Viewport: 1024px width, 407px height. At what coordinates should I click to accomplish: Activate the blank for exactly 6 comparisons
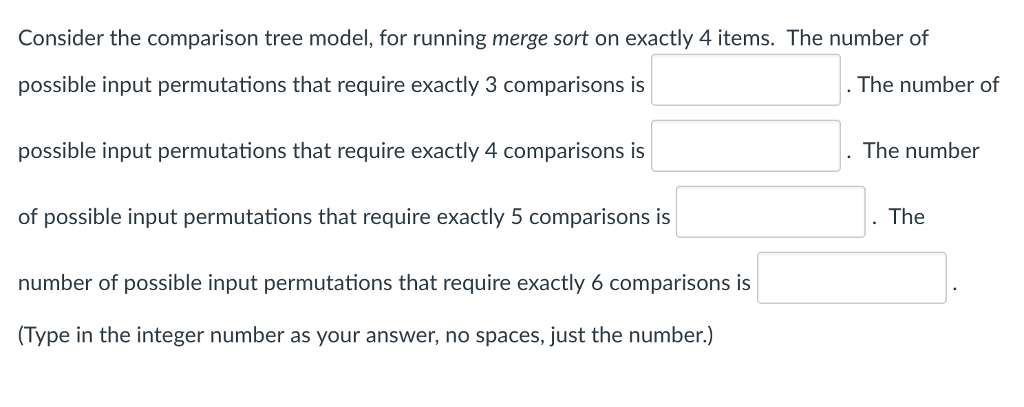click(x=851, y=278)
